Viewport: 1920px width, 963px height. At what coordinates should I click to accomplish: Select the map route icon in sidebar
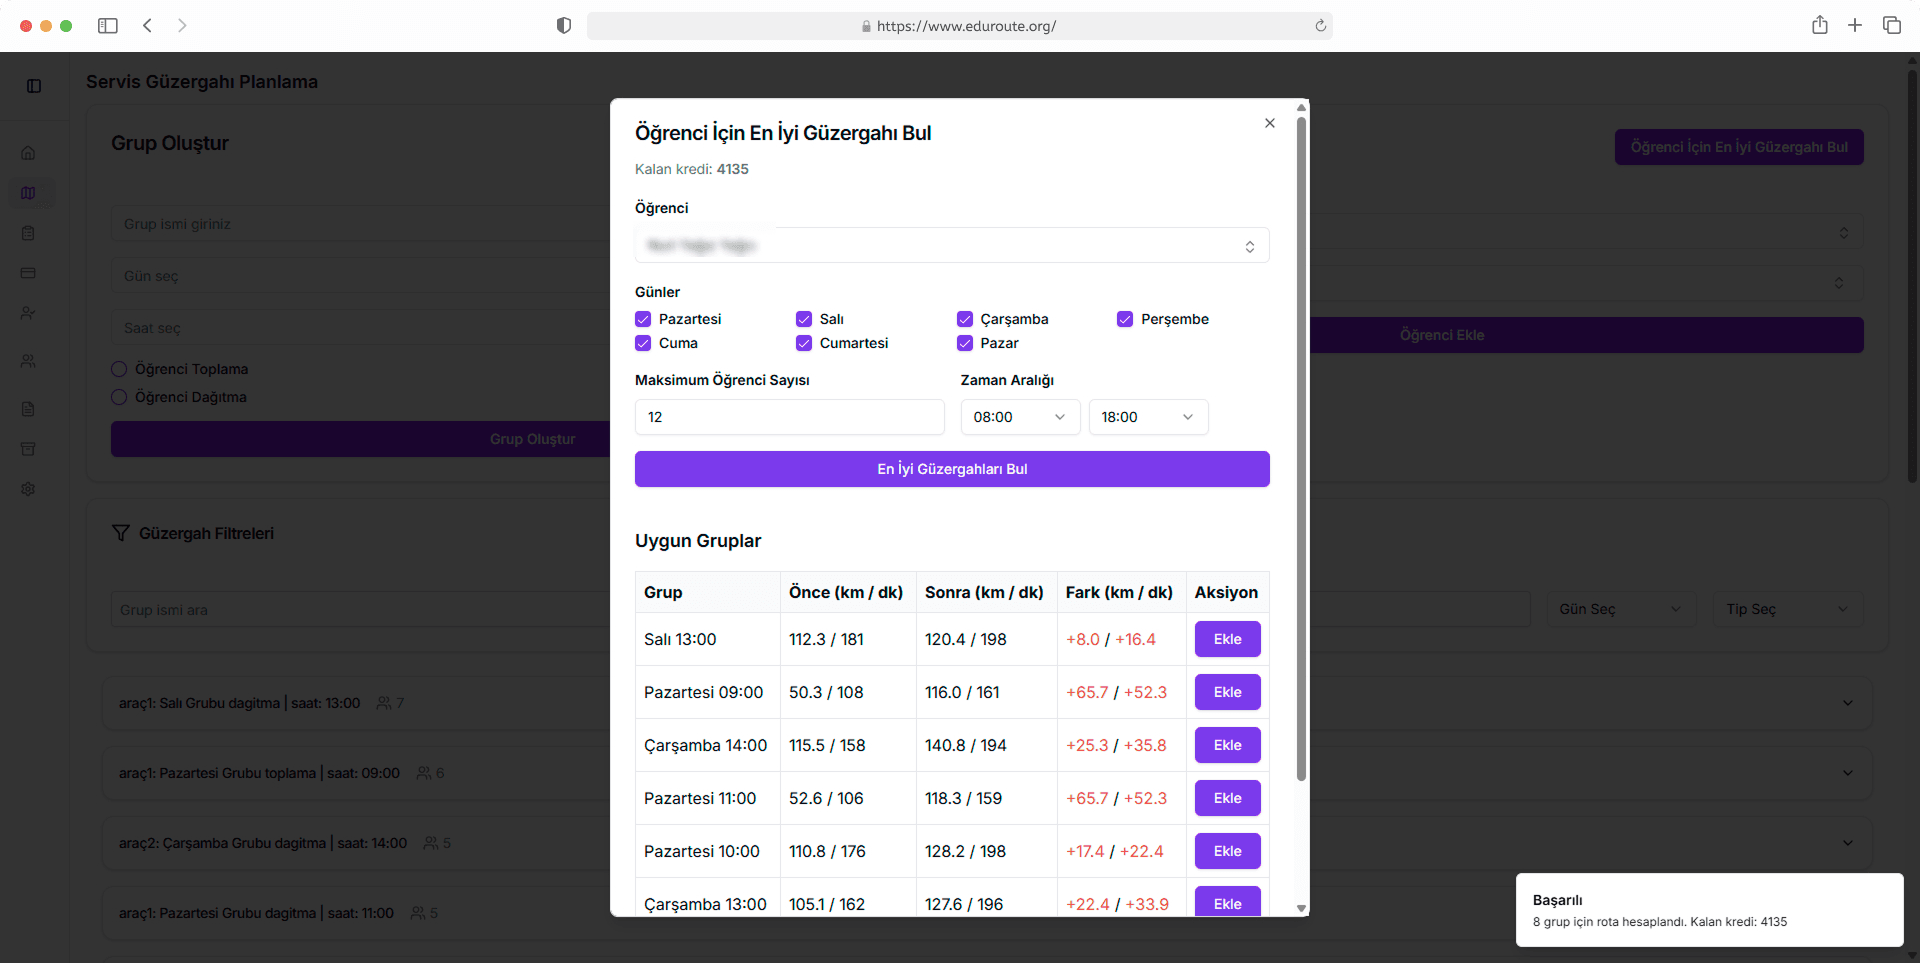(28, 193)
